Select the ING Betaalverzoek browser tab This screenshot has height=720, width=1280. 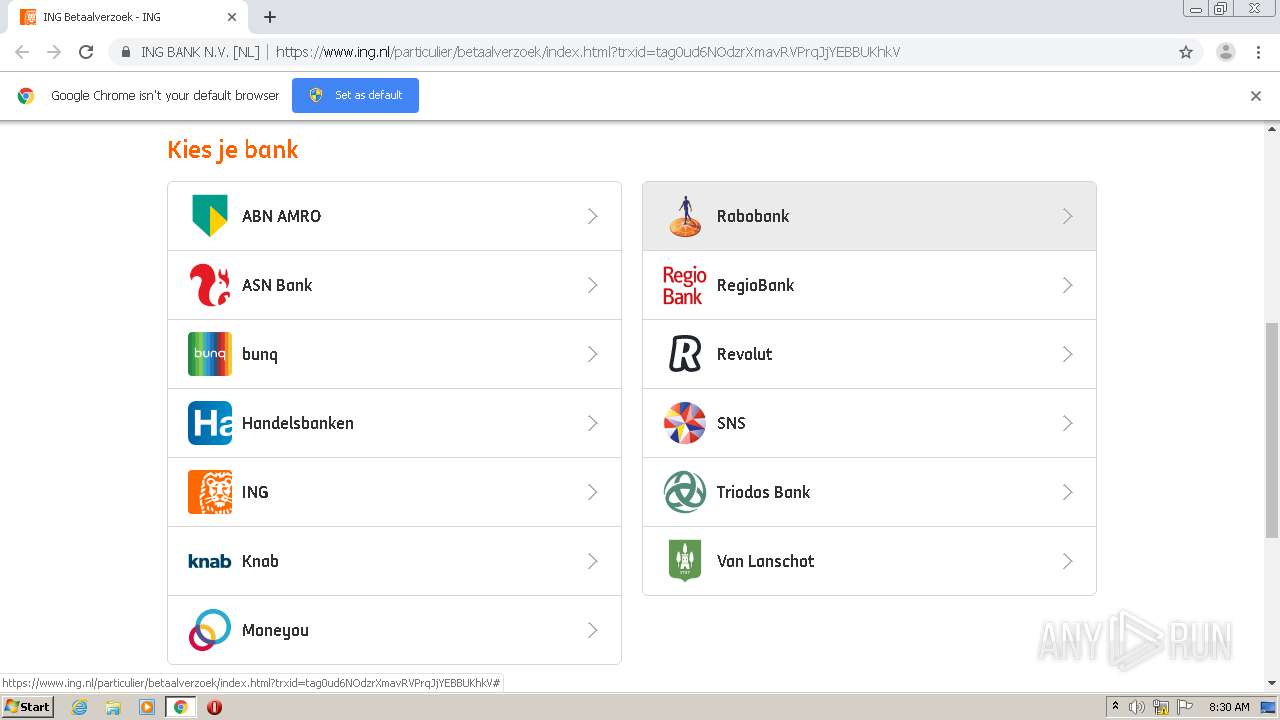[x=120, y=17]
